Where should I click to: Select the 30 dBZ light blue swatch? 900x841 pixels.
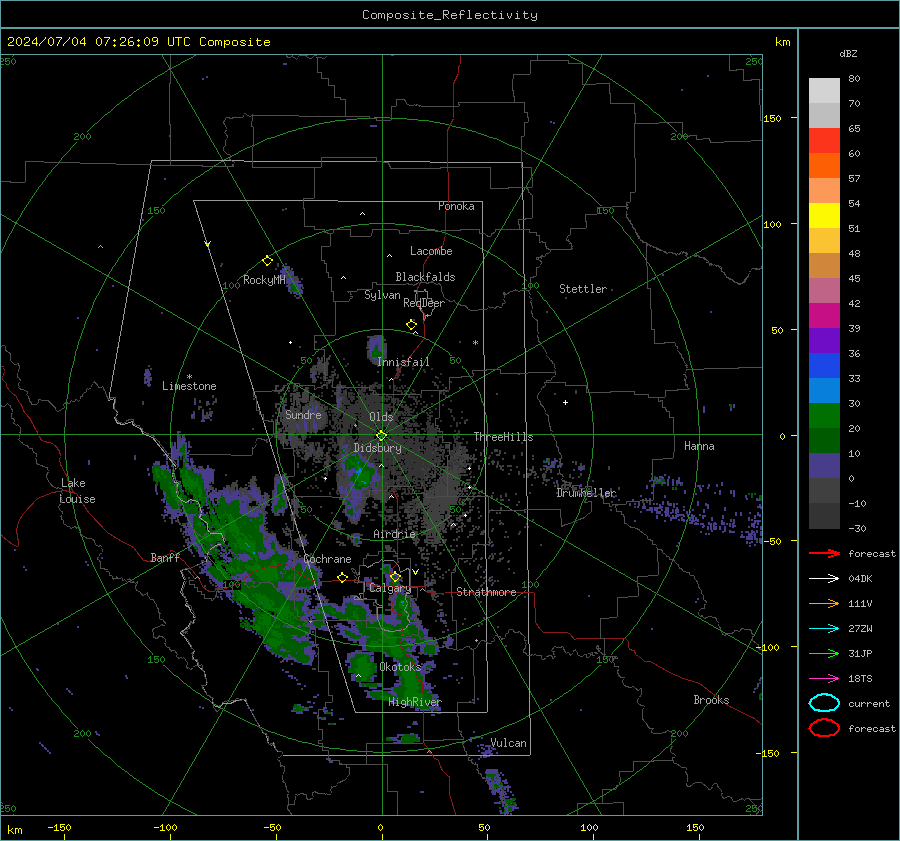click(824, 390)
